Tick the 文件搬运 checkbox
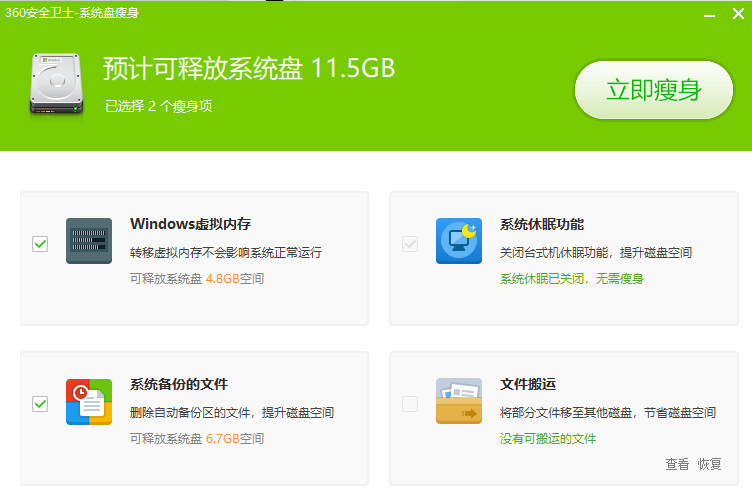 pos(410,404)
